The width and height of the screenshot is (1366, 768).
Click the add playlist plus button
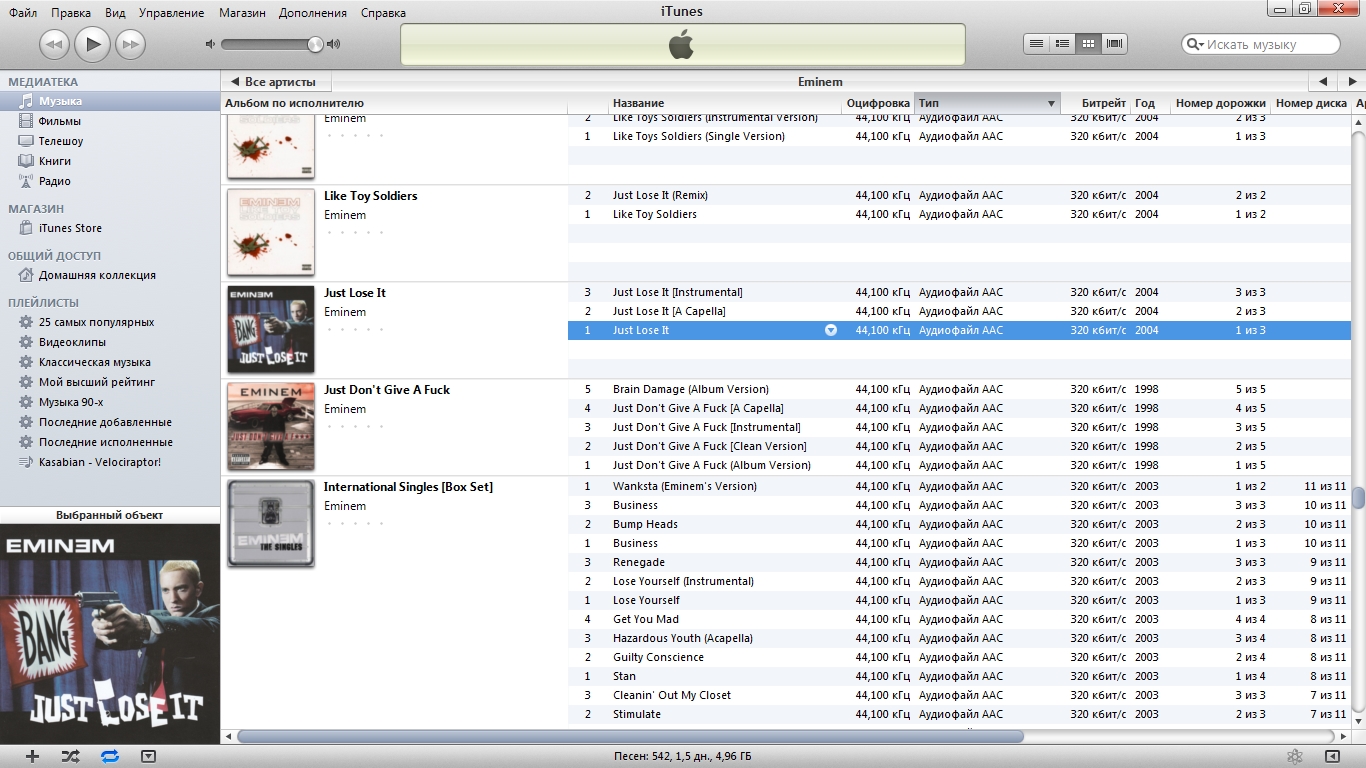[x=32, y=756]
